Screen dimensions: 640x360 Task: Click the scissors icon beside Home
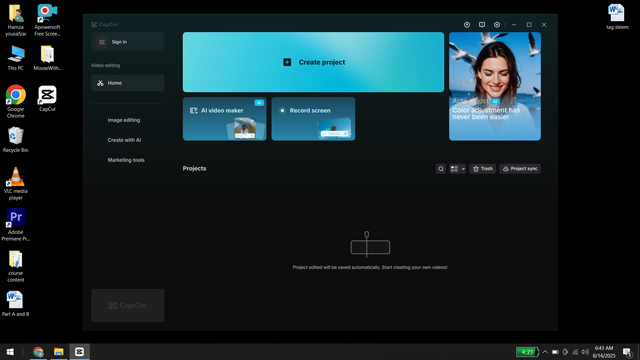(x=100, y=83)
